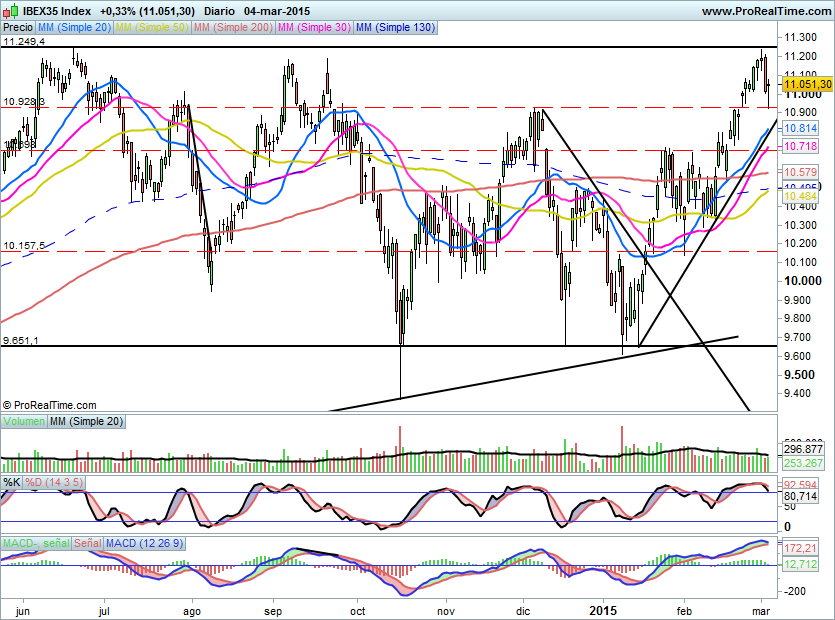Select the %K stochastic label
Screen dimensions: 835x620
[12, 483]
